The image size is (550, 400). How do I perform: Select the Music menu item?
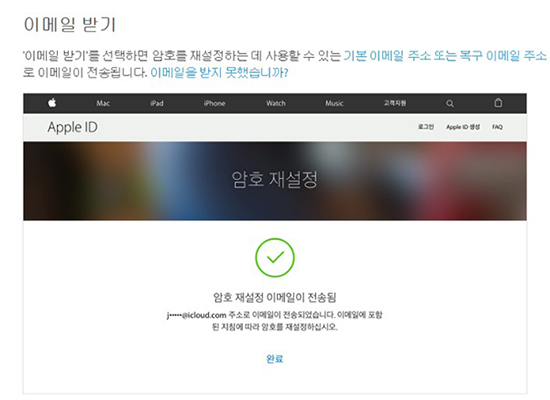(x=334, y=103)
